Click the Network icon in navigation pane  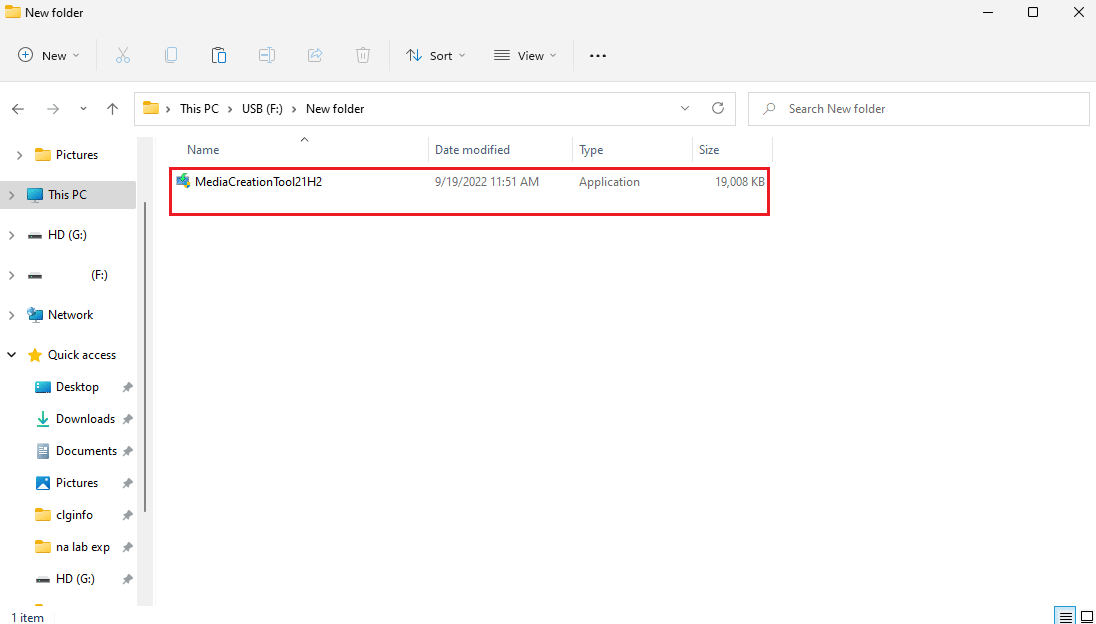click(35, 315)
